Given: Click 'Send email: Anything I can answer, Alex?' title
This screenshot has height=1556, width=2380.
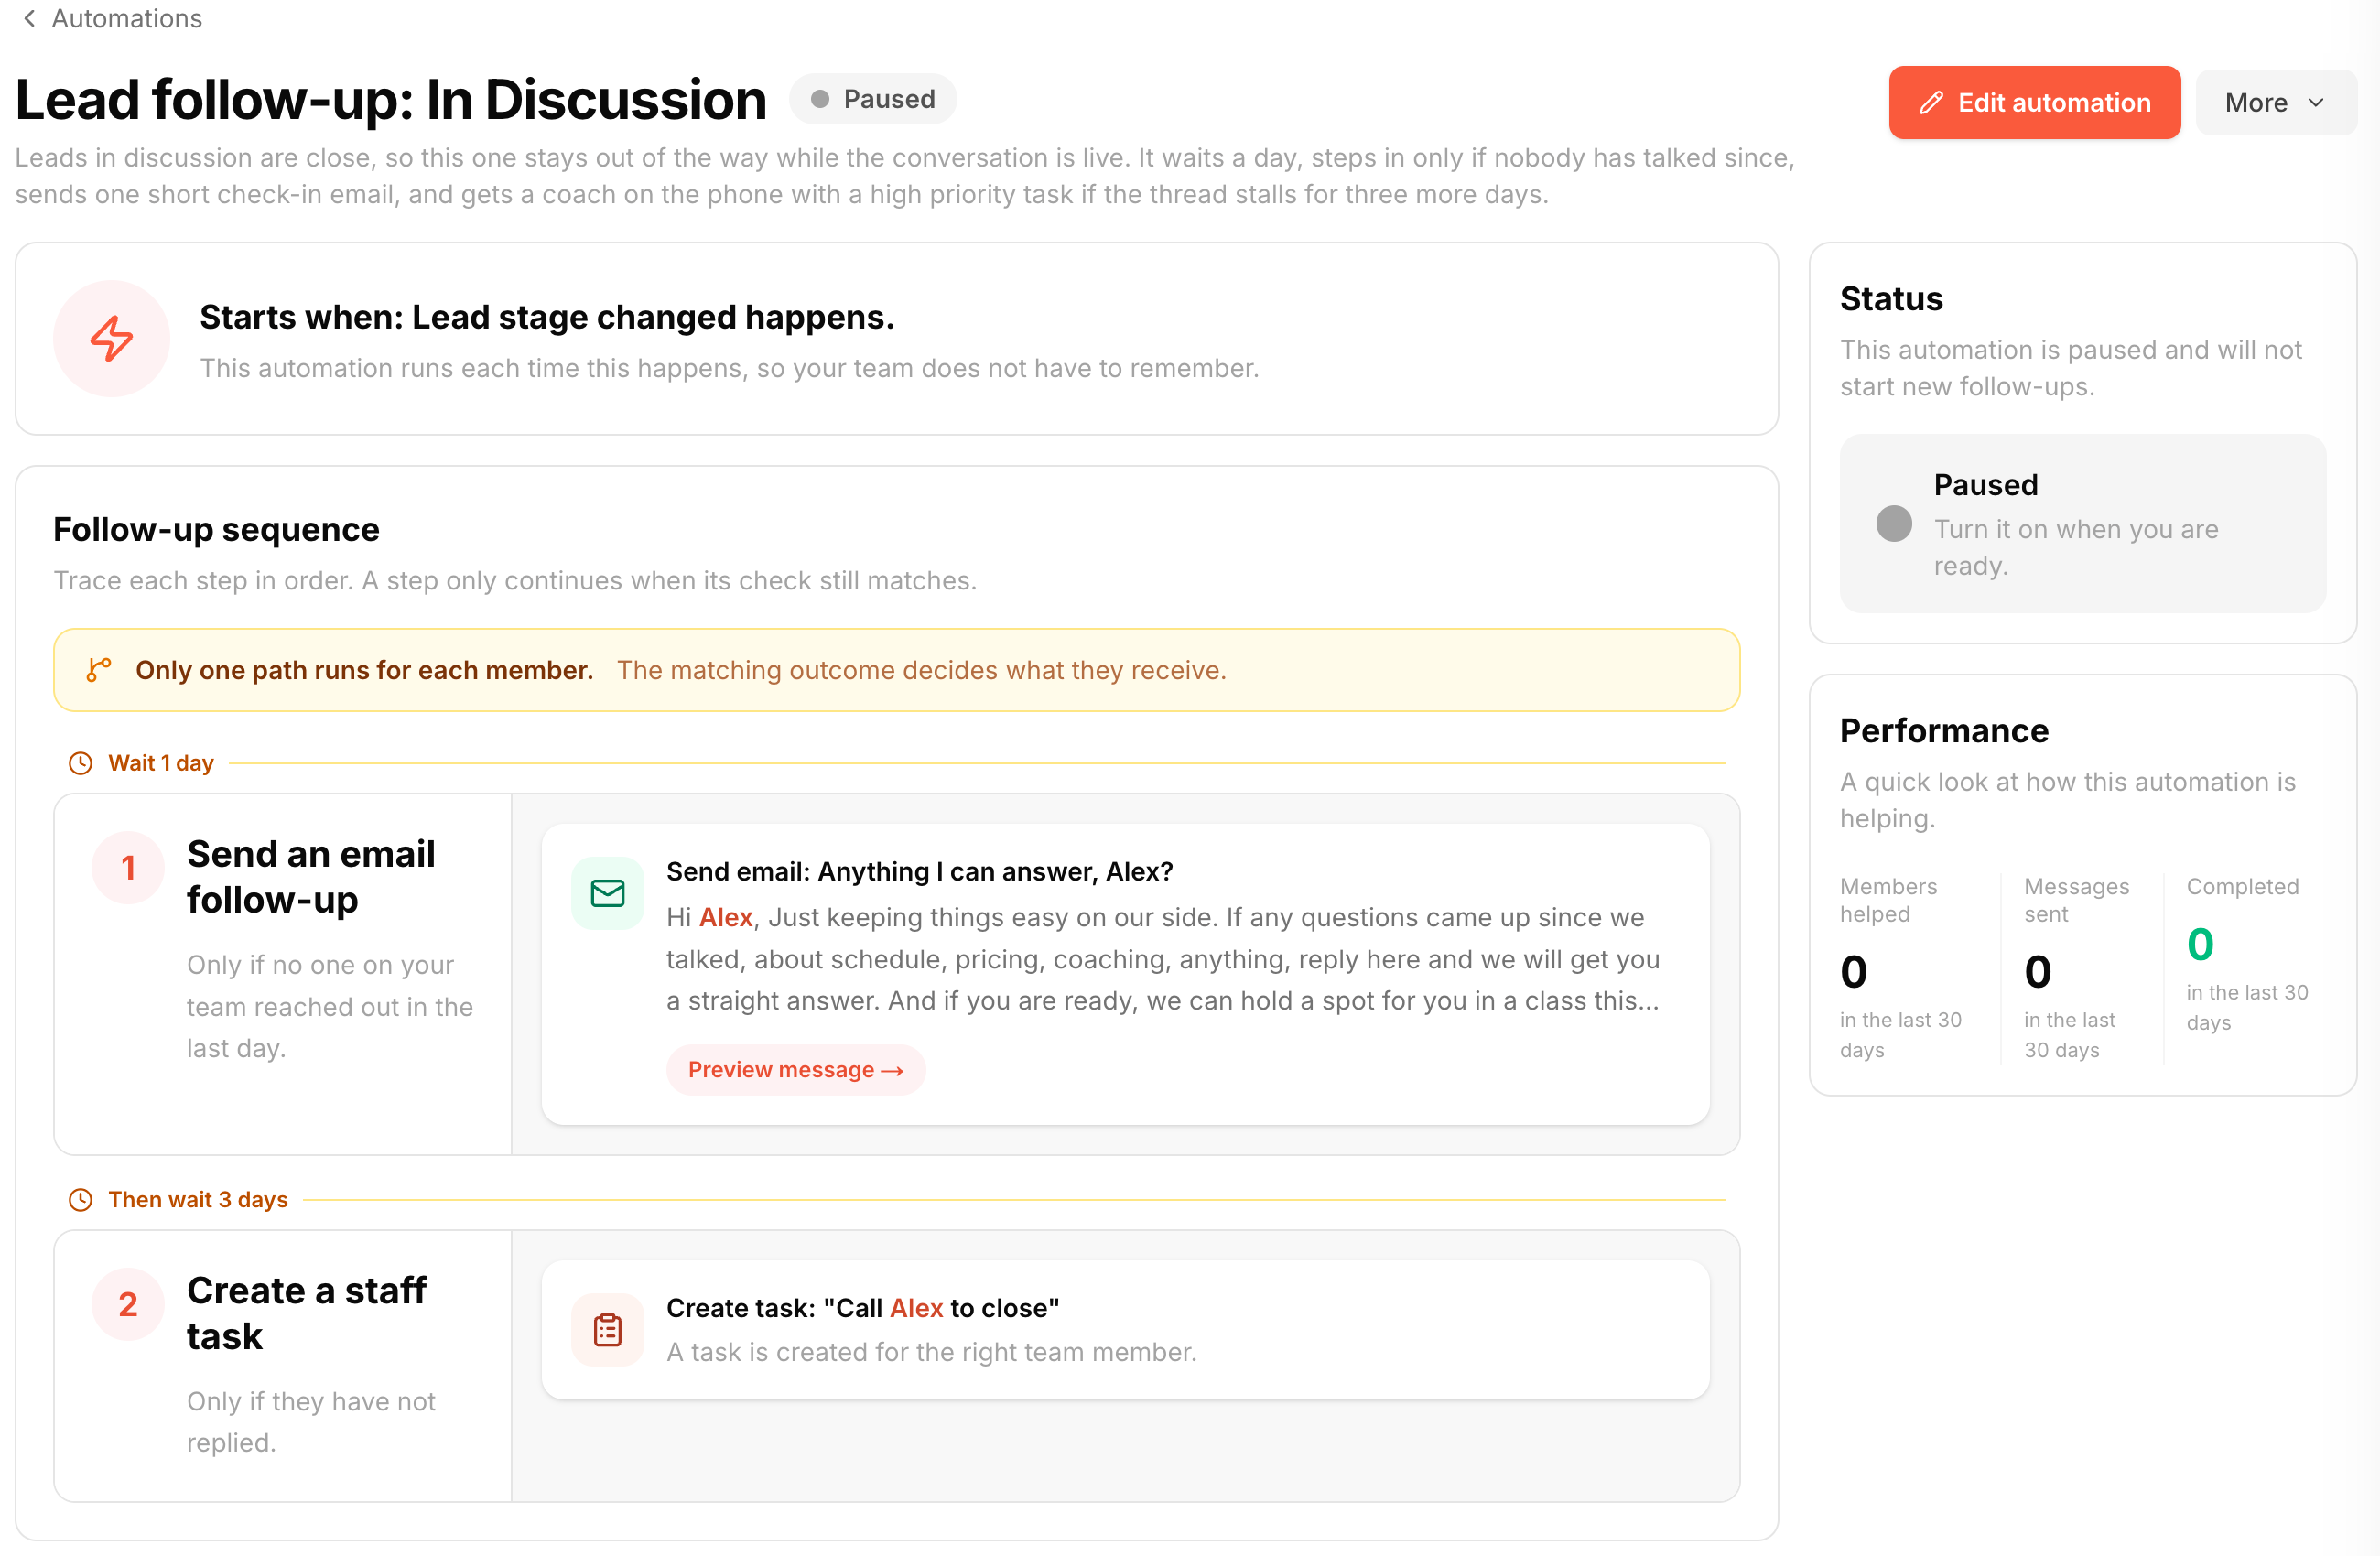Looking at the screenshot, I should point(920,871).
